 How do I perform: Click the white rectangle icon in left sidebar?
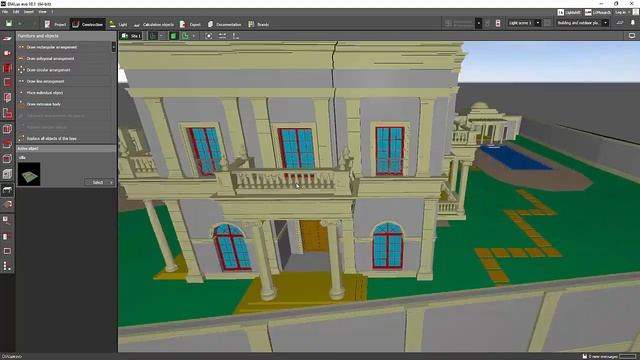[7, 251]
